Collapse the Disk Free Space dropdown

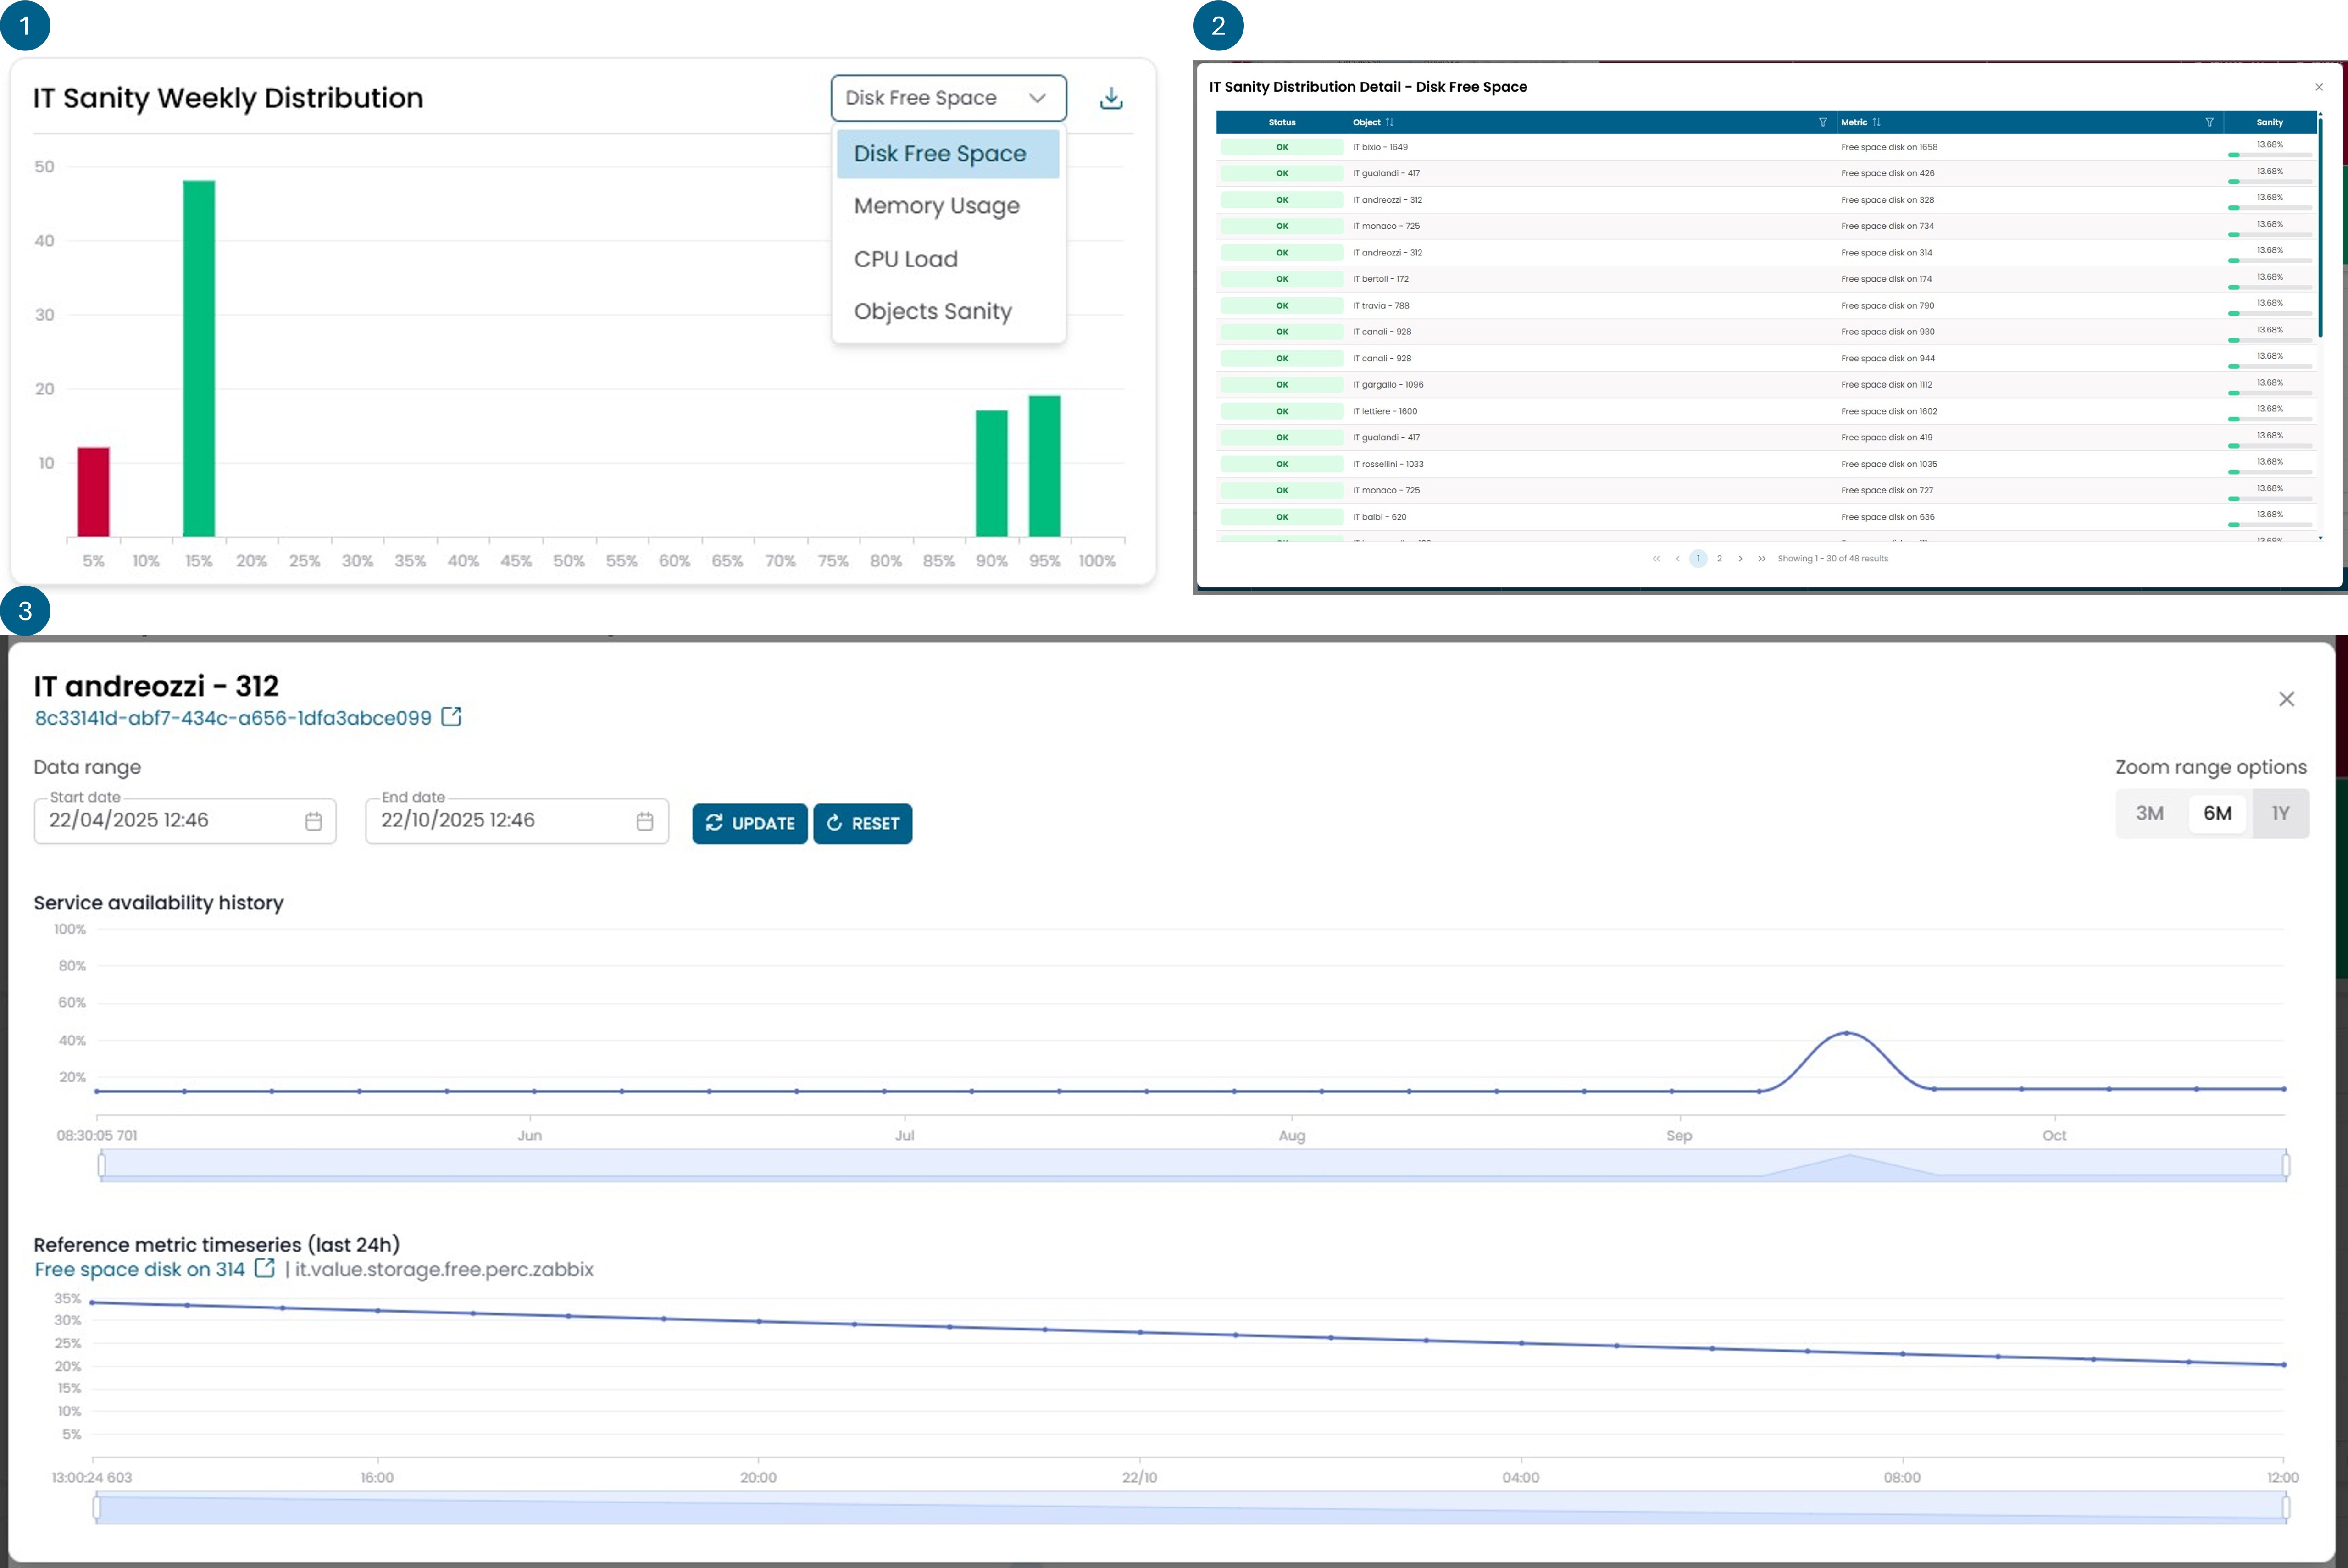[1037, 98]
